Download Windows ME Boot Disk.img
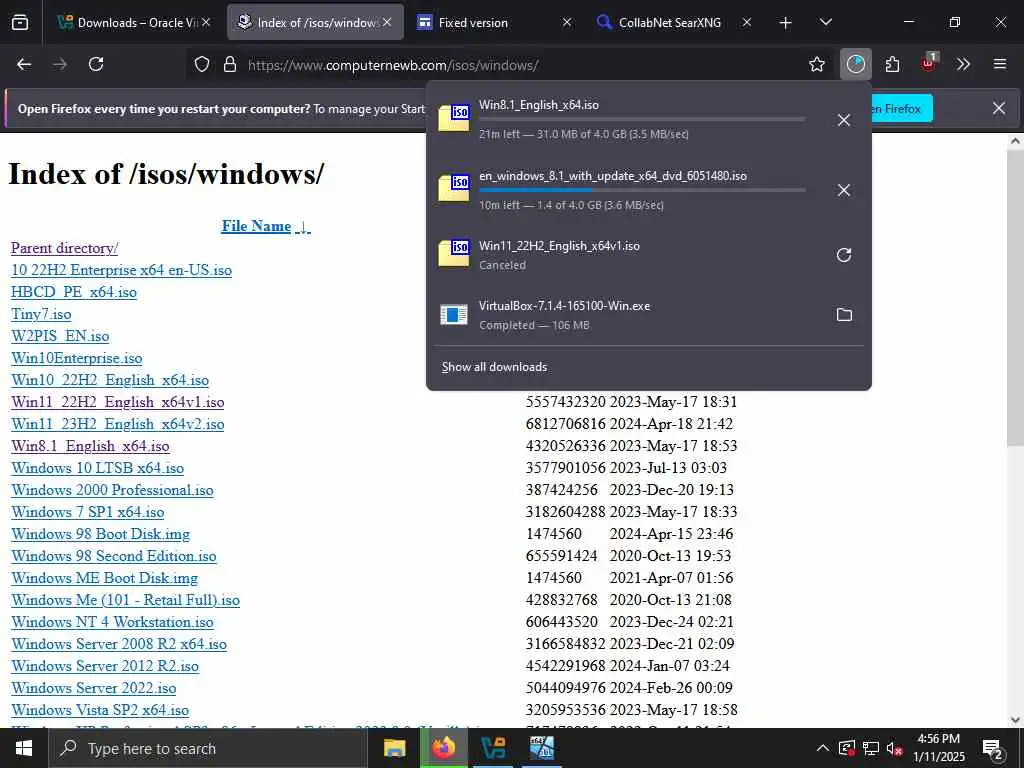1024x768 pixels. click(x=104, y=578)
